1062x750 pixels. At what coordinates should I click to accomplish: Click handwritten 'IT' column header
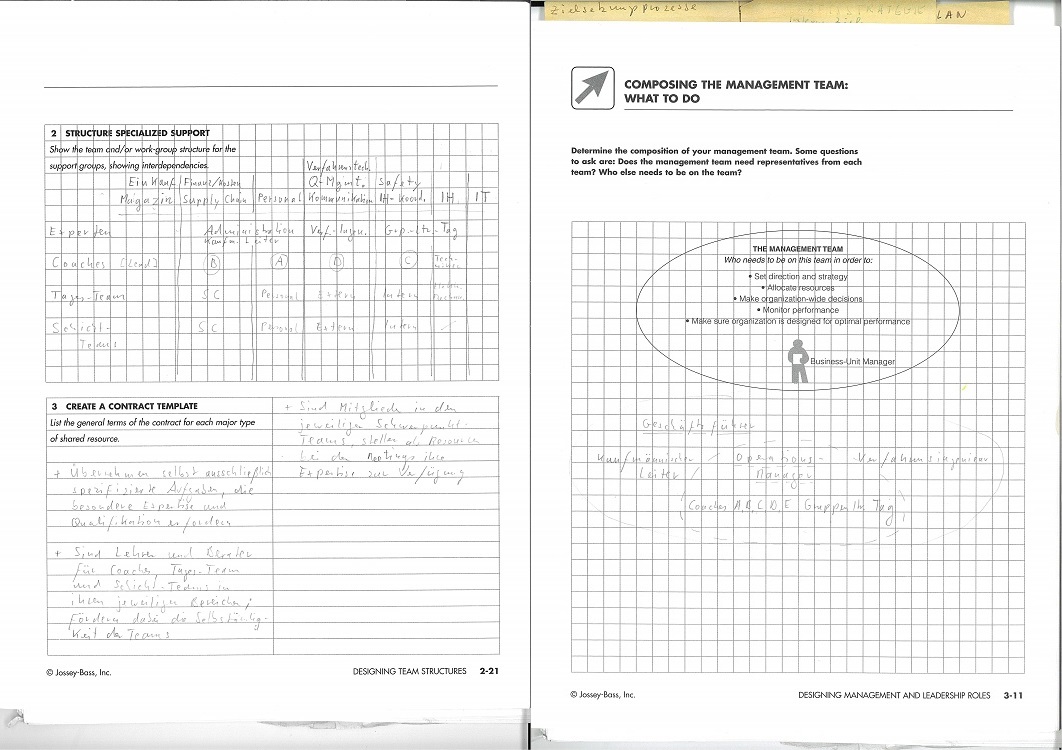[x=482, y=197]
